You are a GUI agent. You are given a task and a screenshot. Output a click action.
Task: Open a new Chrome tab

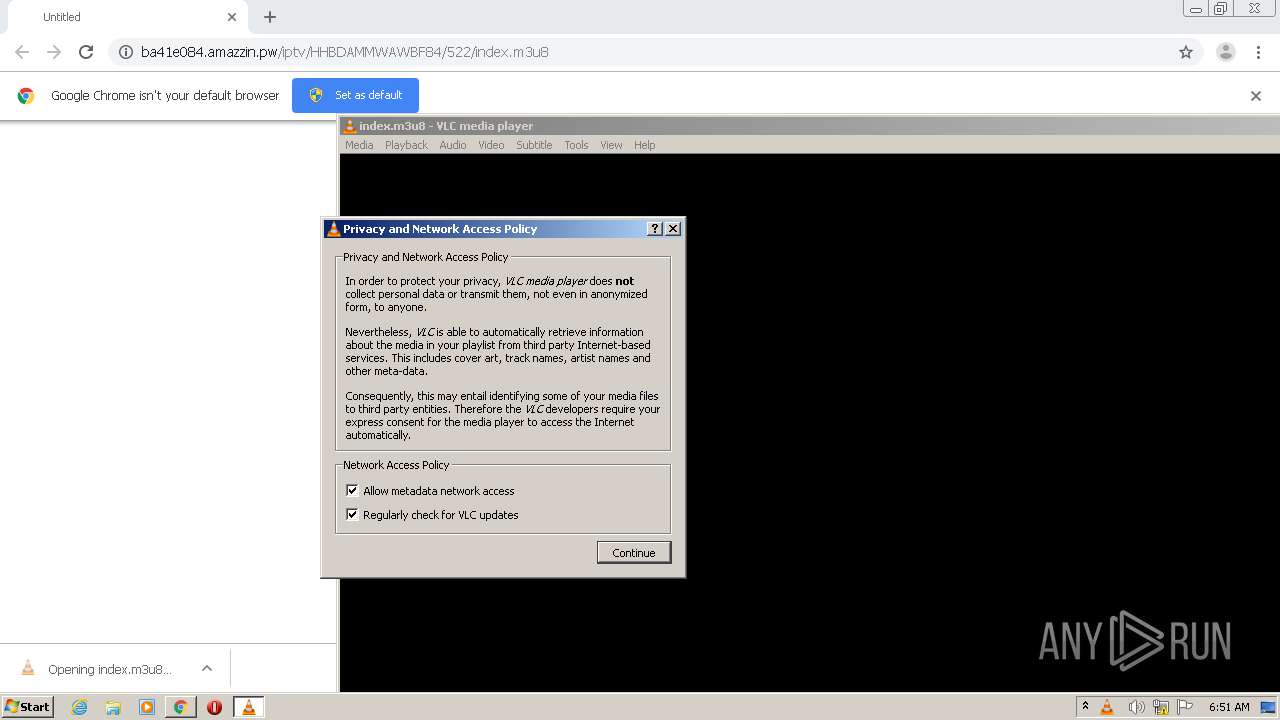270,17
